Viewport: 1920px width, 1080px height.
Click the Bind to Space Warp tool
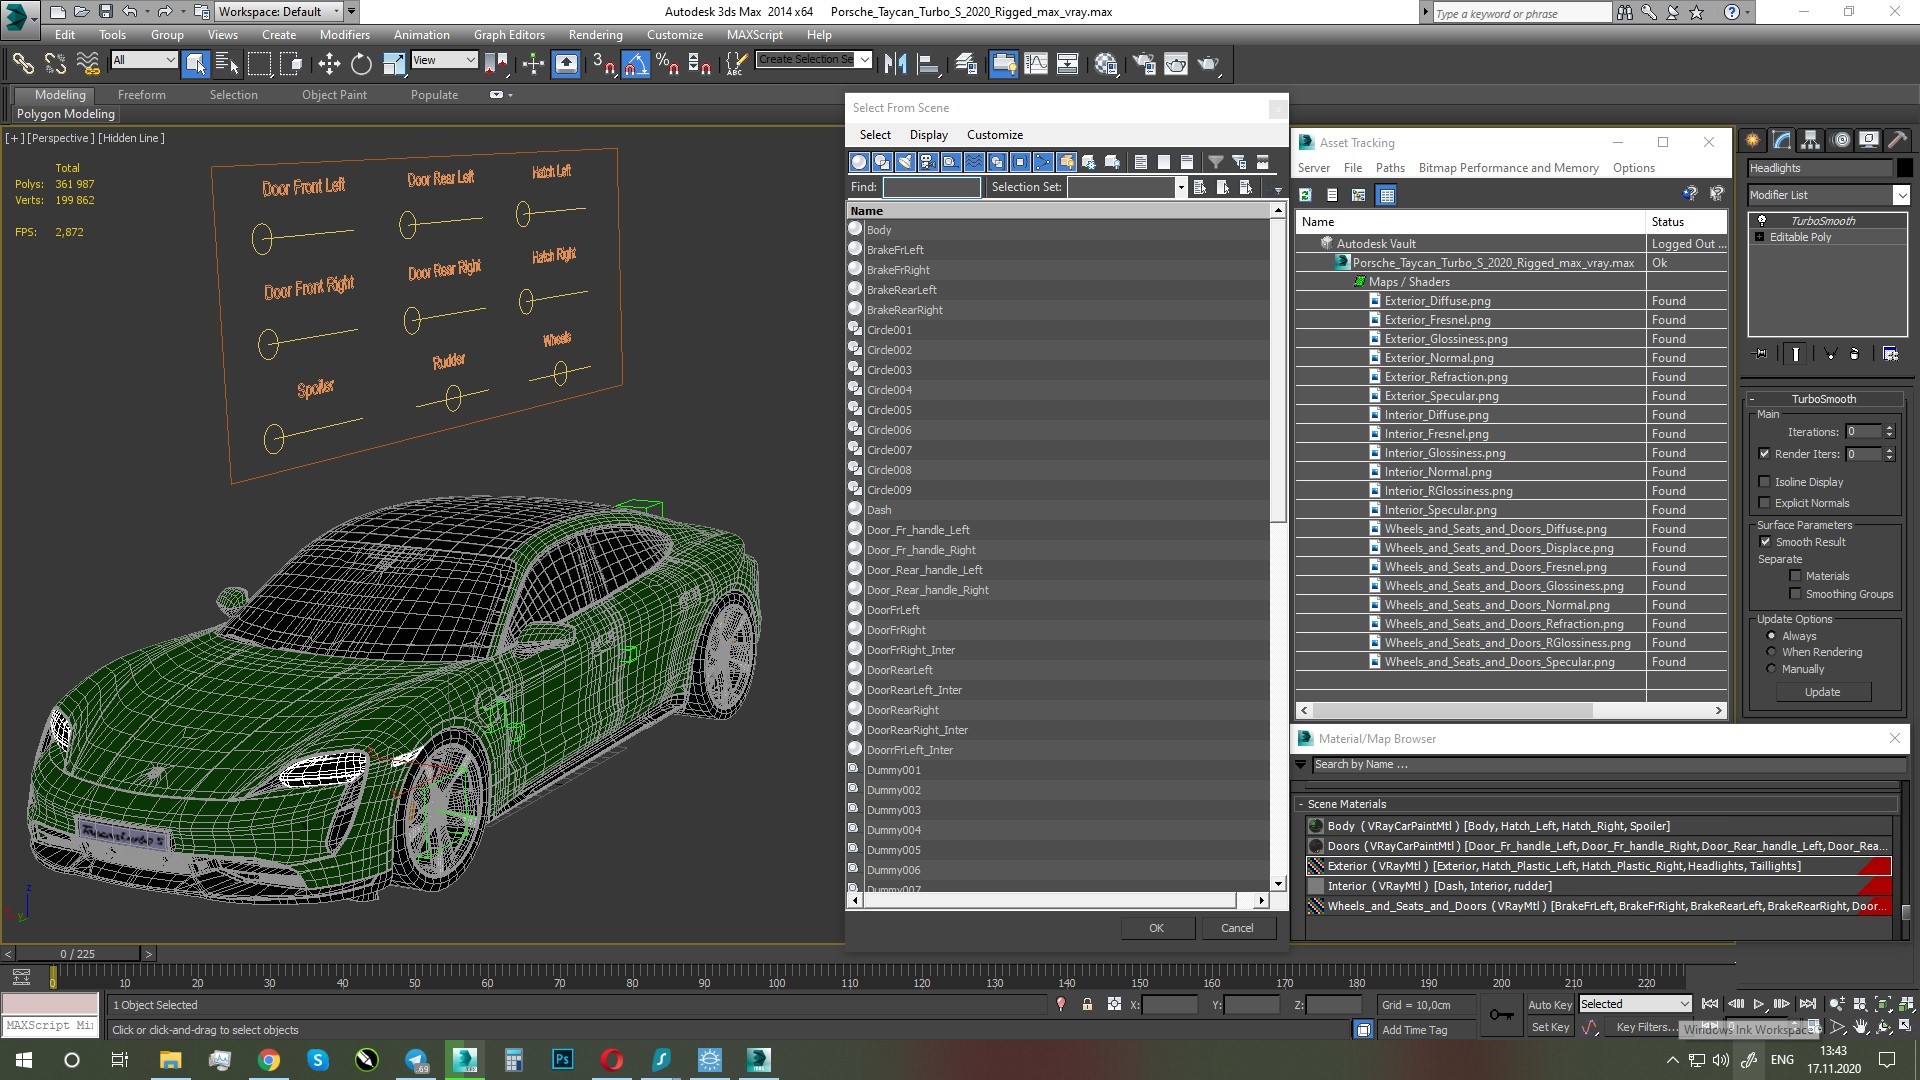(x=88, y=64)
